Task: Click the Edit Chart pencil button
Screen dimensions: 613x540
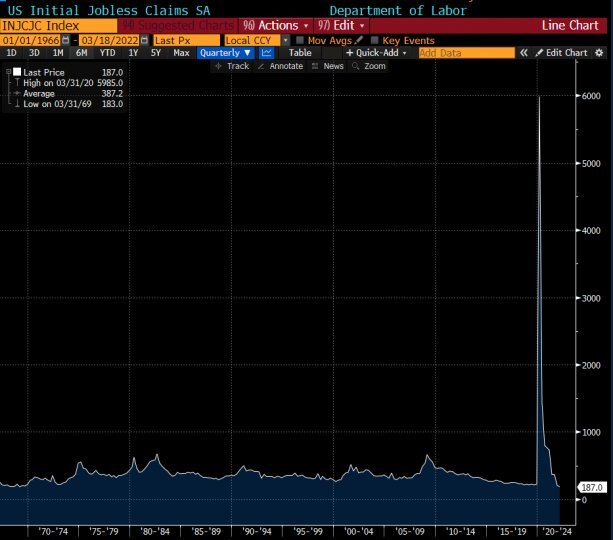Action: [x=562, y=52]
